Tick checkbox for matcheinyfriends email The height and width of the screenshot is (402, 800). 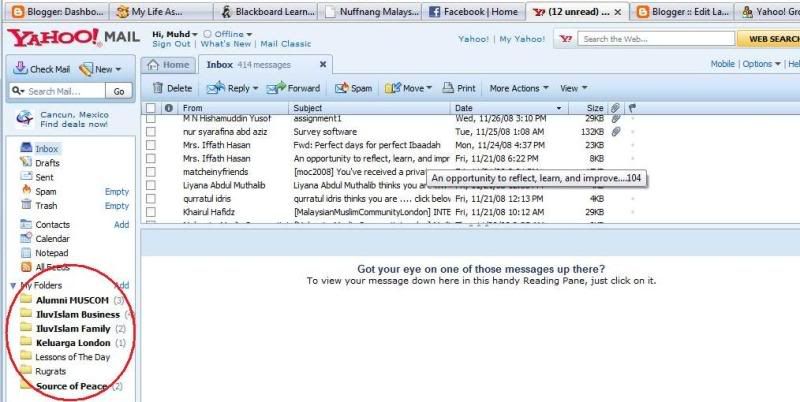(x=151, y=171)
